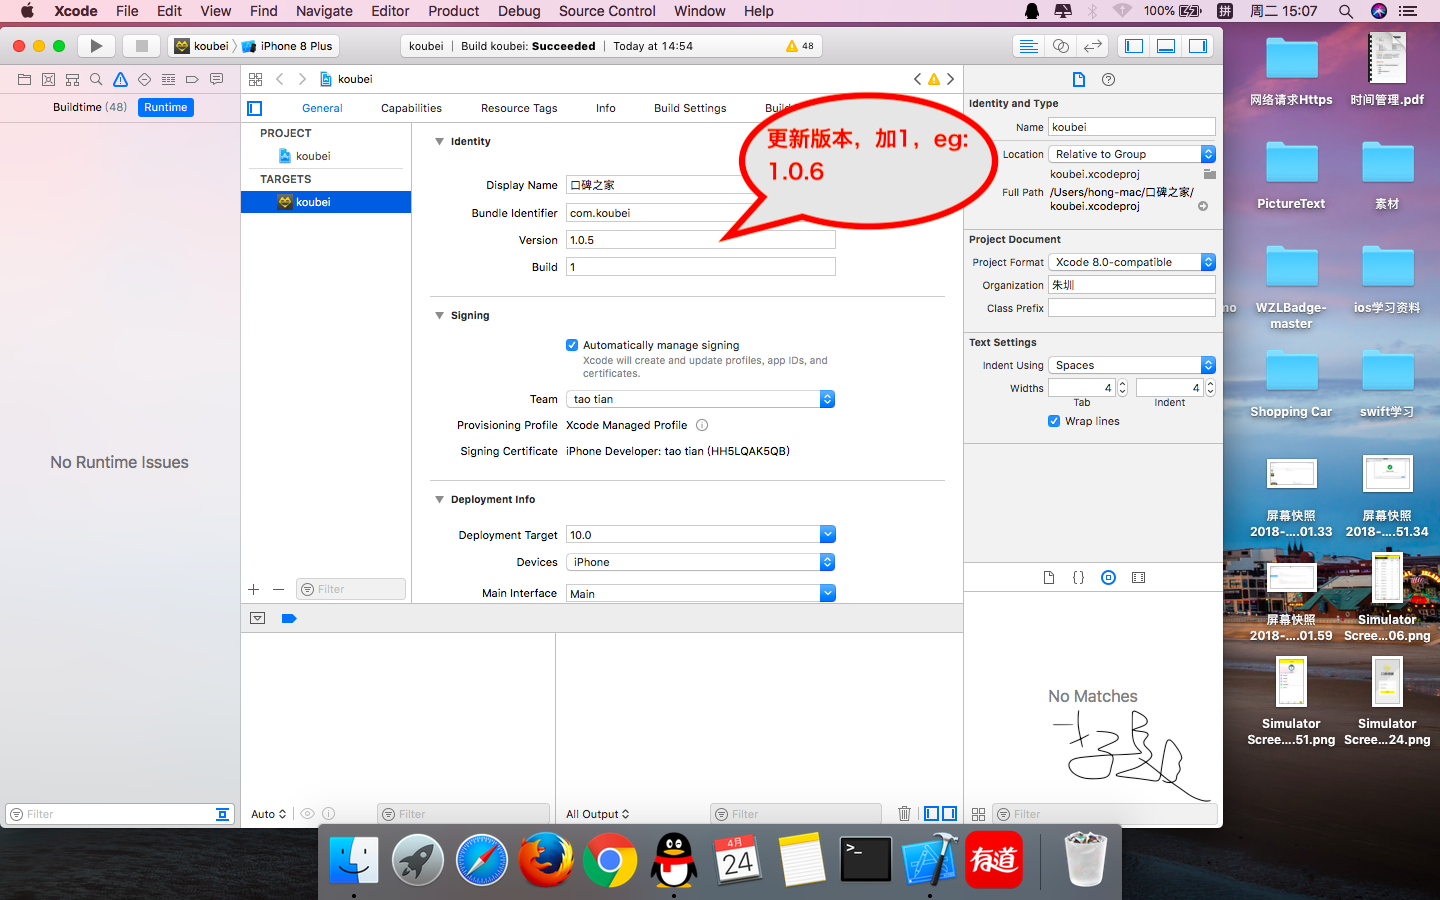Image resolution: width=1440 pixels, height=900 pixels.
Task: Show Buildtime issues
Action: tap(90, 107)
